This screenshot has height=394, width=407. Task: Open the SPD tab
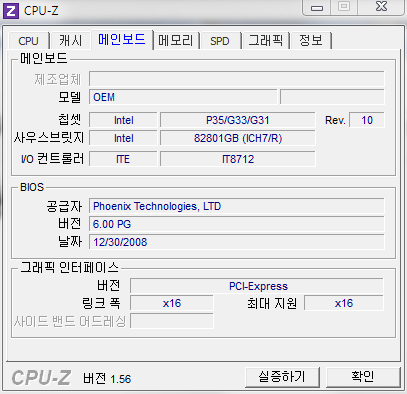click(220, 41)
